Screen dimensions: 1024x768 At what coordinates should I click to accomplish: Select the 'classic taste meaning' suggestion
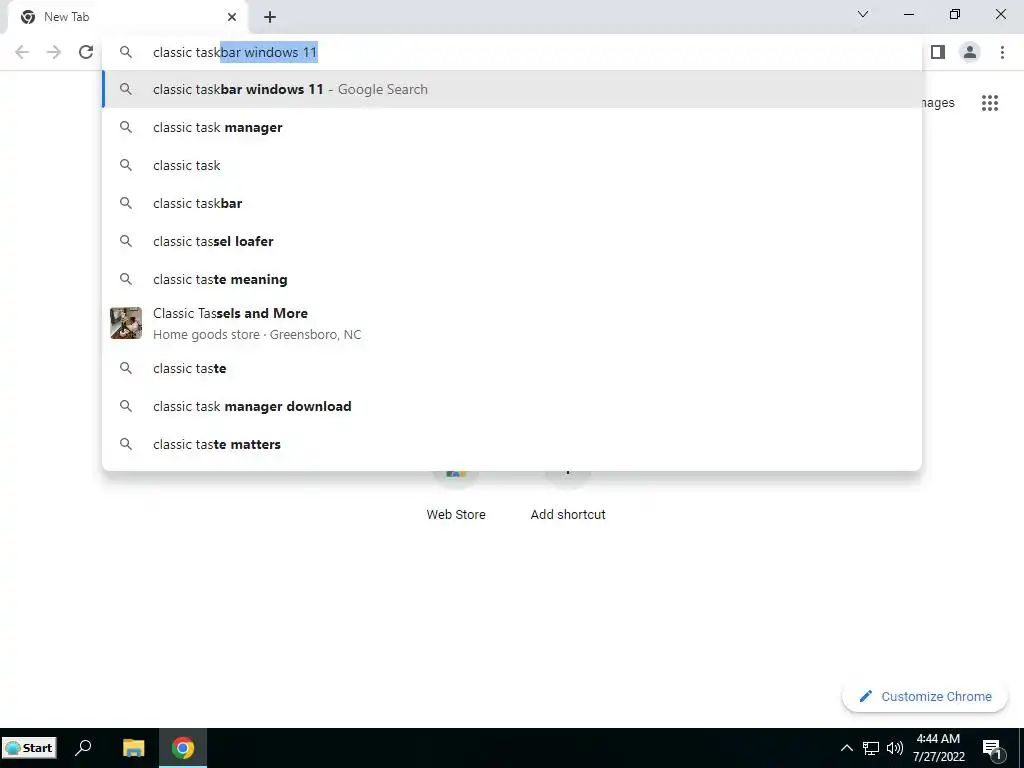513,279
